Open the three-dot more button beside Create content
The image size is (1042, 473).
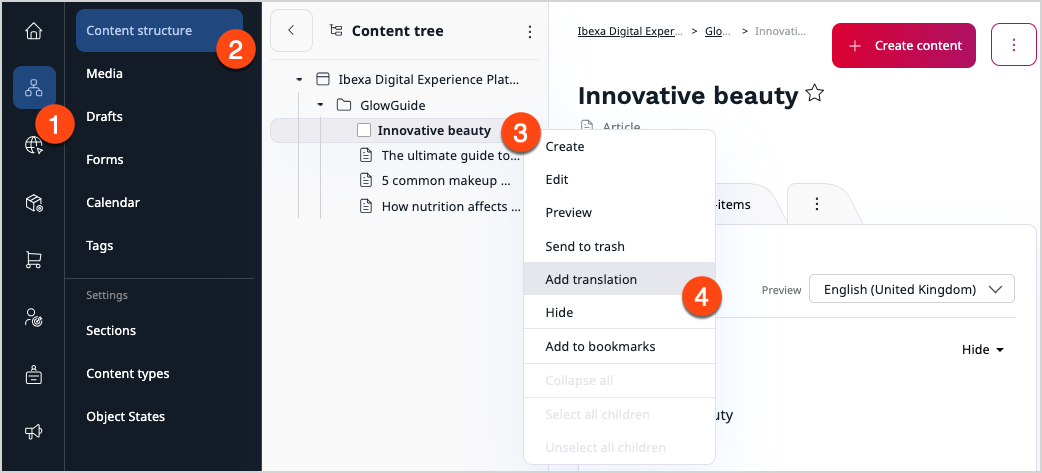pyautogui.click(x=1013, y=45)
